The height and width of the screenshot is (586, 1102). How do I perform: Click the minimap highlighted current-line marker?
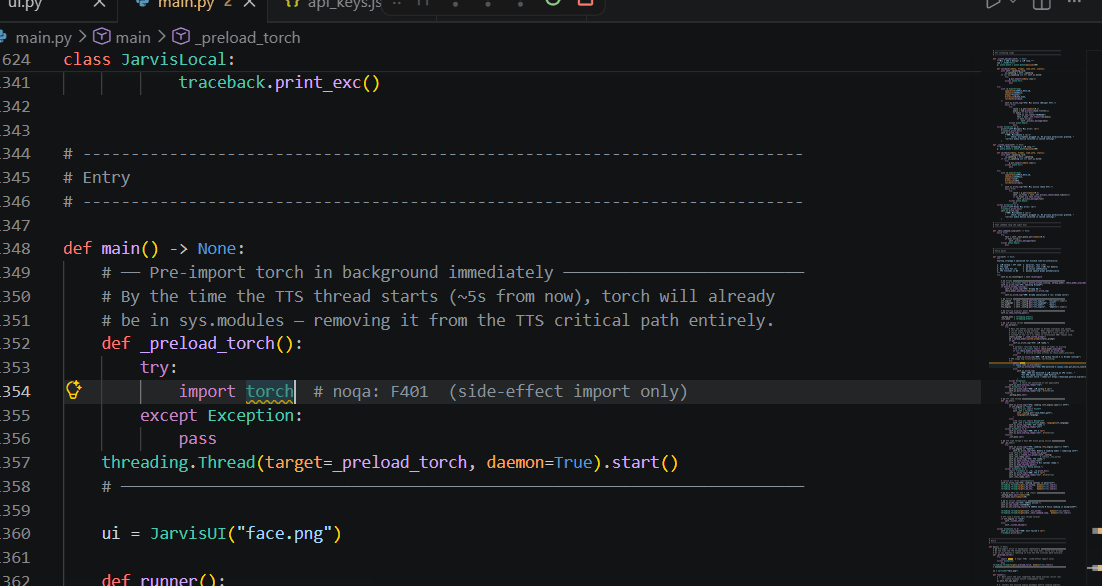click(1037, 363)
